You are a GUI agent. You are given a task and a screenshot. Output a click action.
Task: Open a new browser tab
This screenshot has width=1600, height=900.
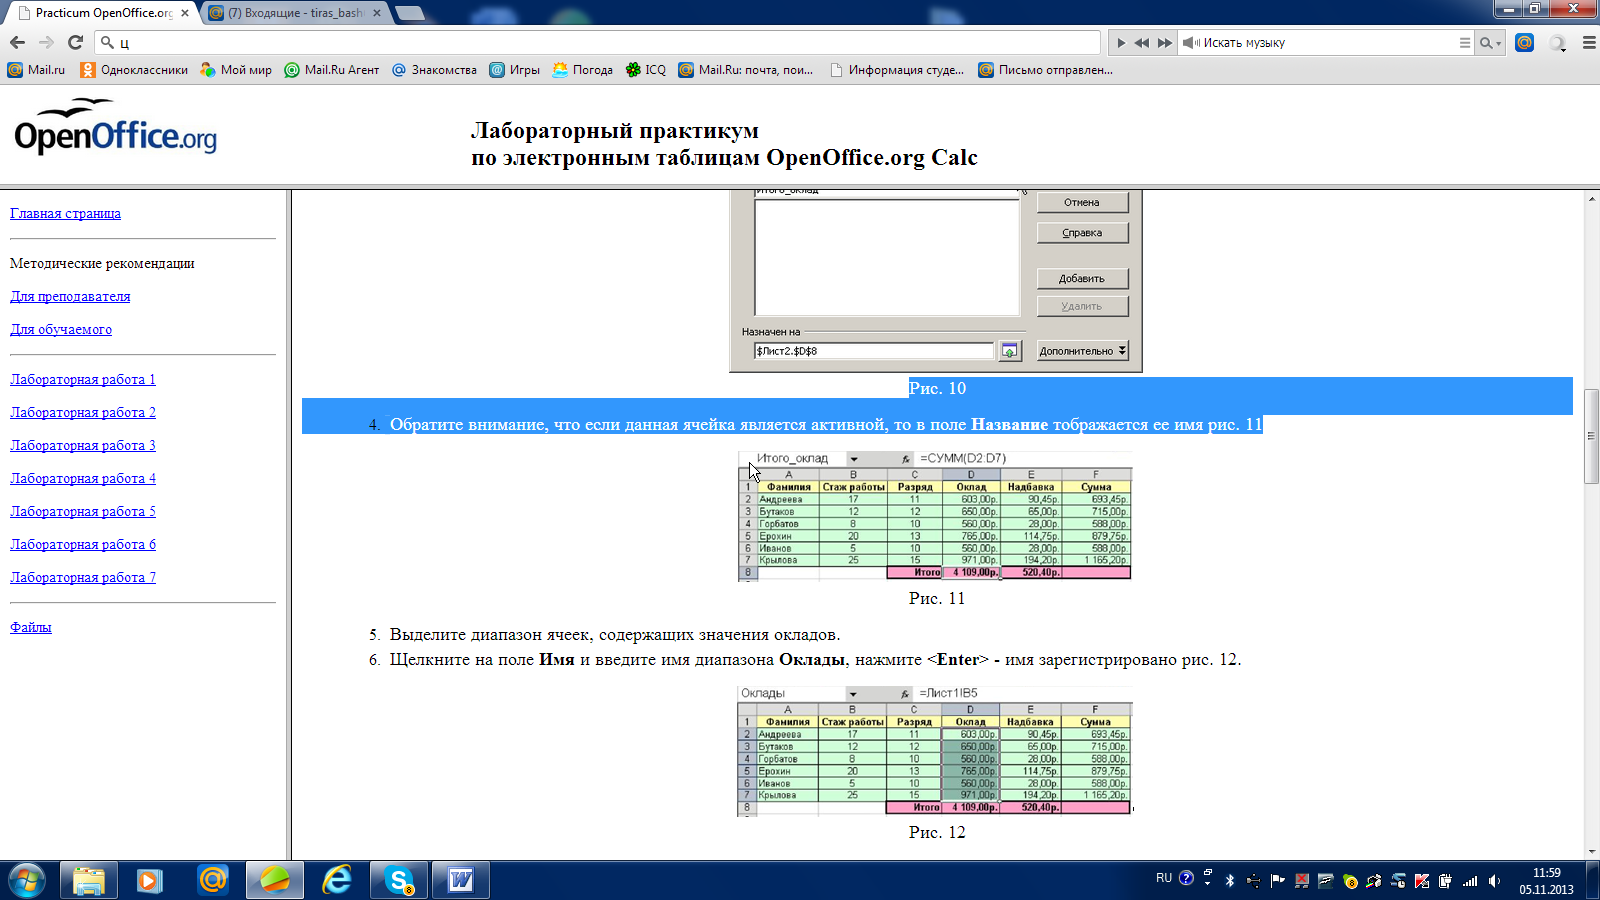pyautogui.click(x=410, y=13)
